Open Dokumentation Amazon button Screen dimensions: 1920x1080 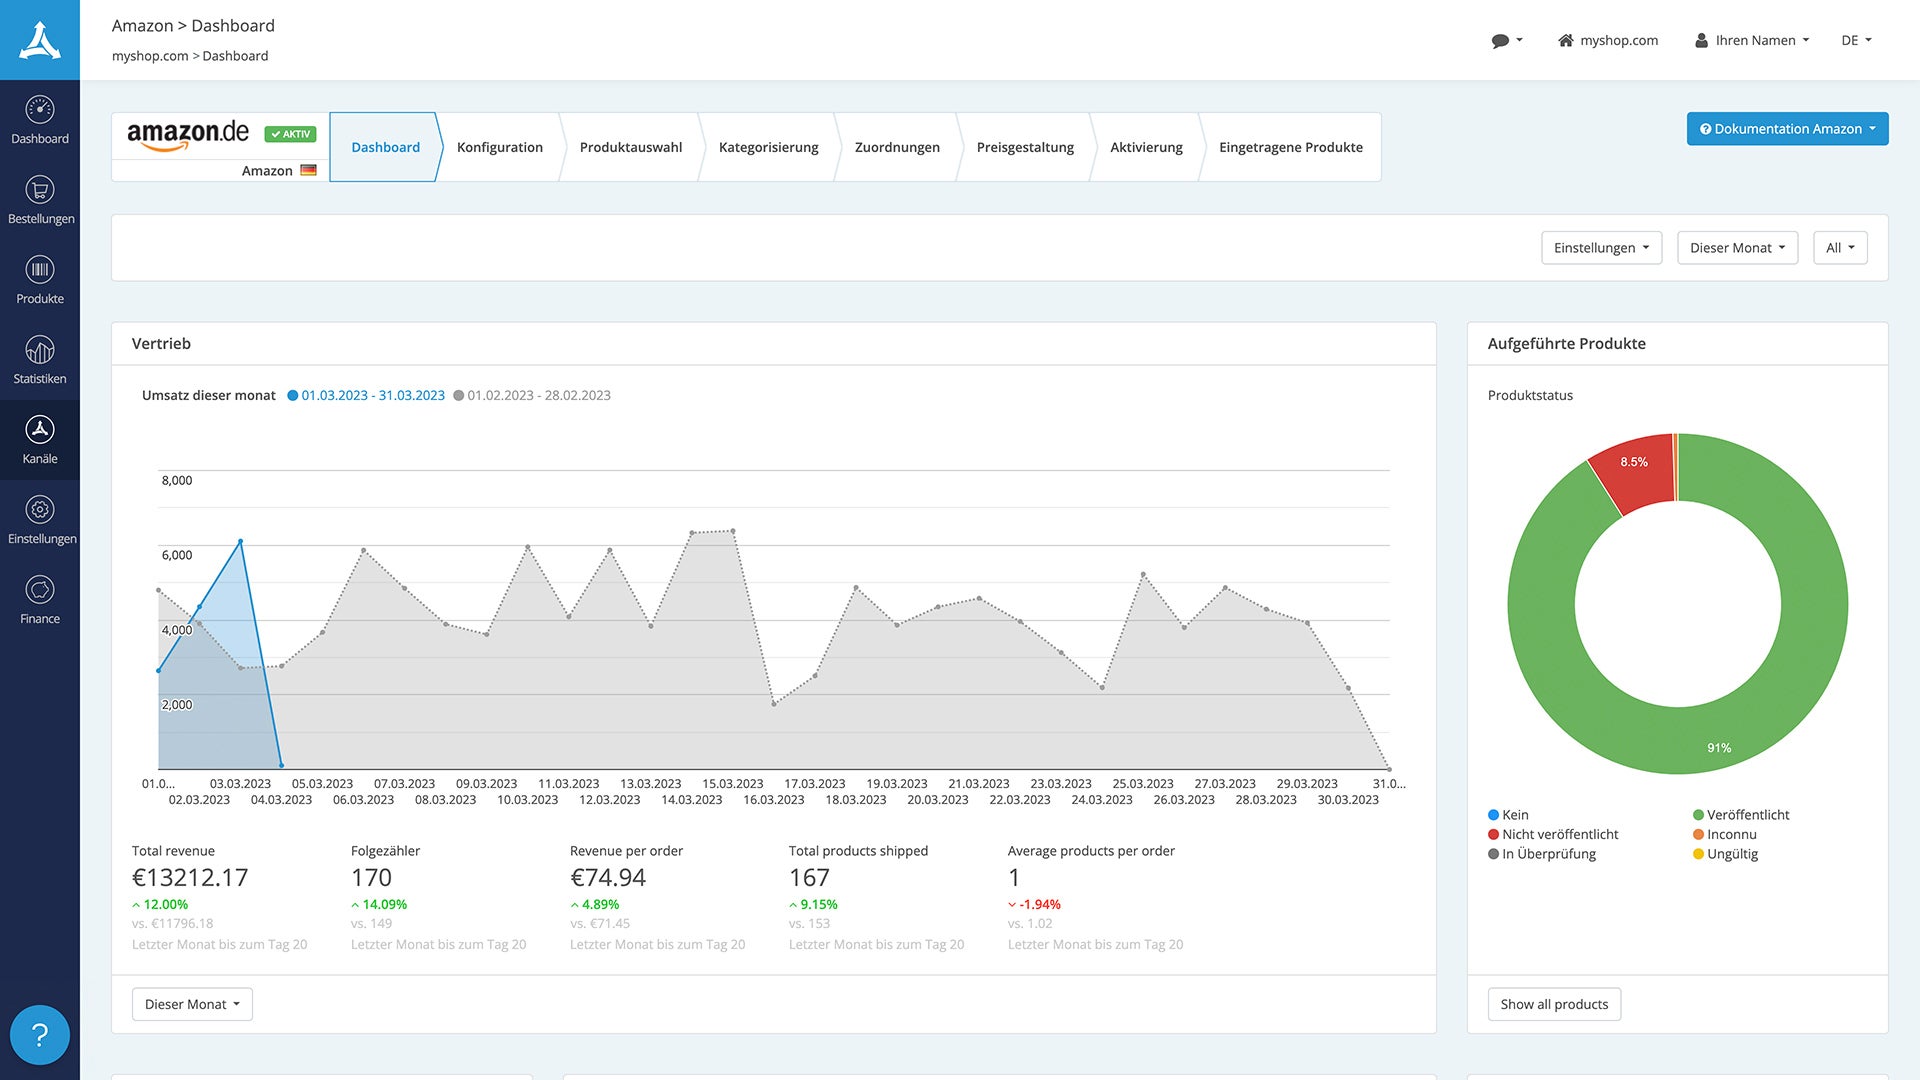click(1787, 129)
